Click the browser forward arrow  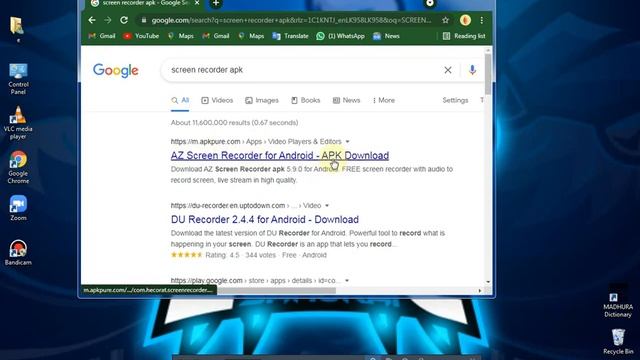pyautogui.click(x=108, y=20)
